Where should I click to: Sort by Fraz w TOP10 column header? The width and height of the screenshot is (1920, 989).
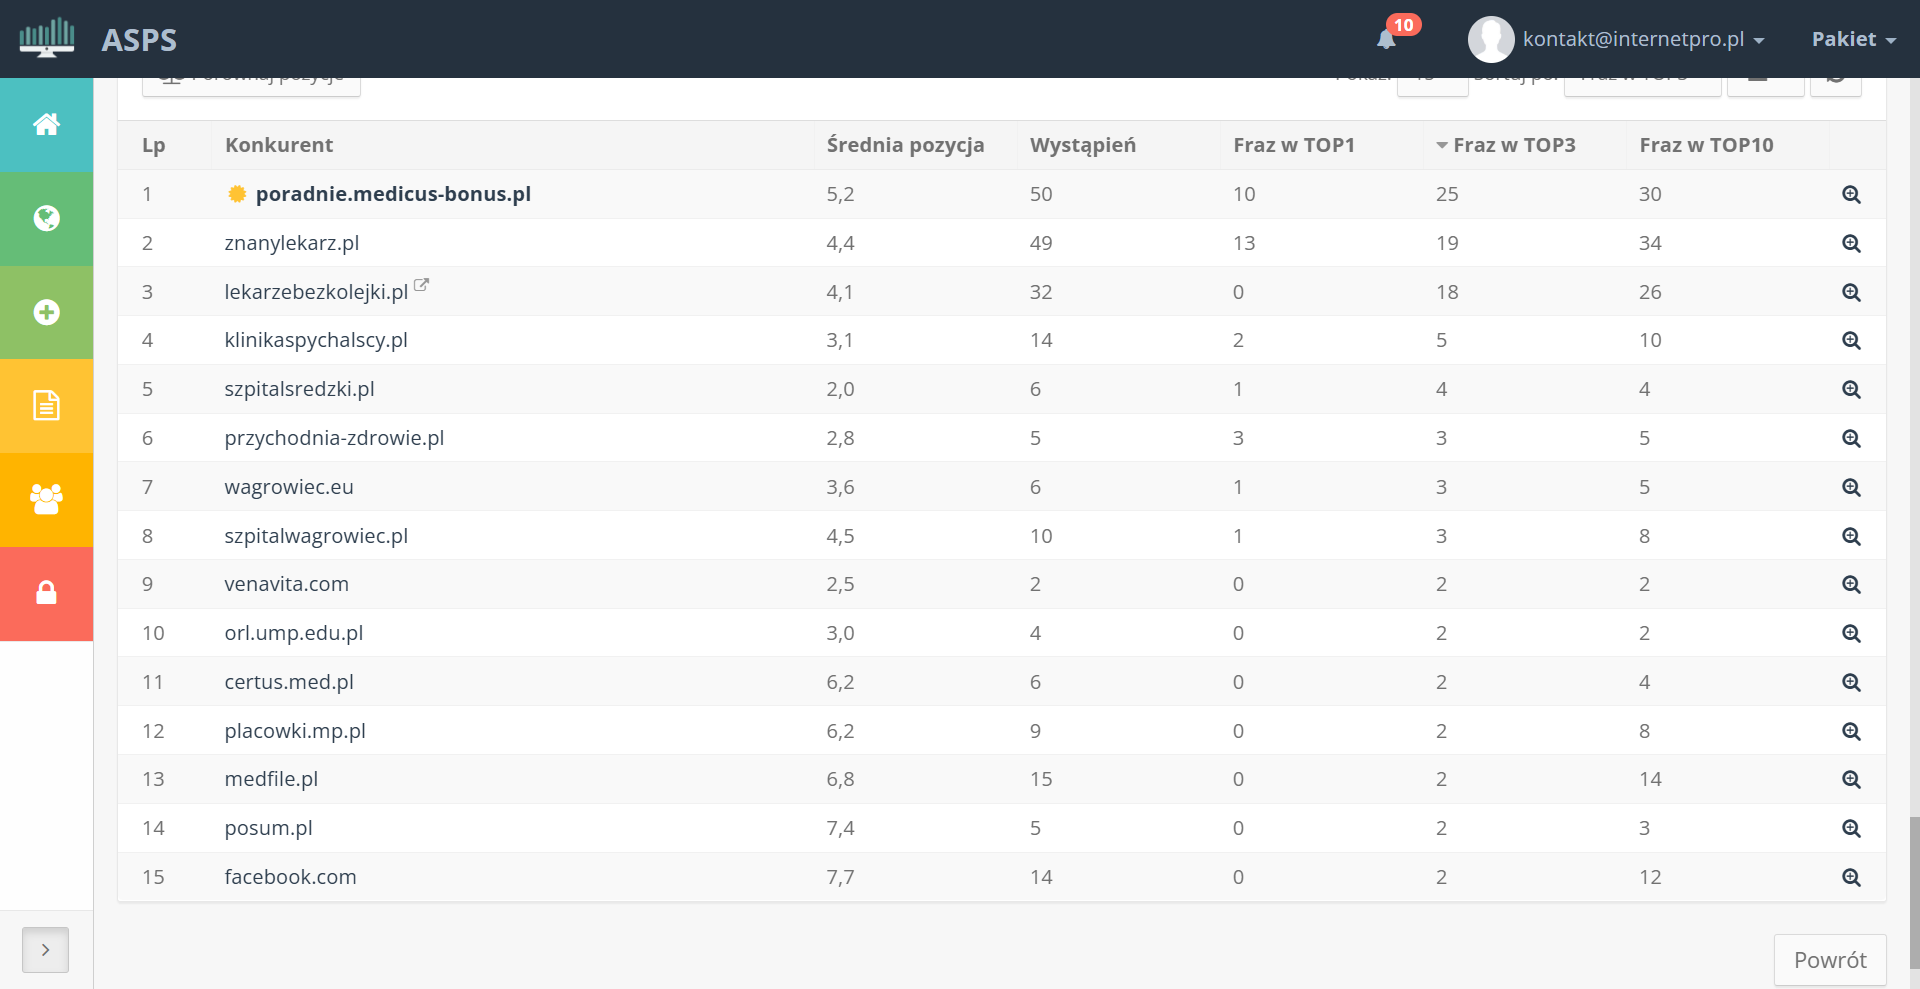[x=1706, y=145]
